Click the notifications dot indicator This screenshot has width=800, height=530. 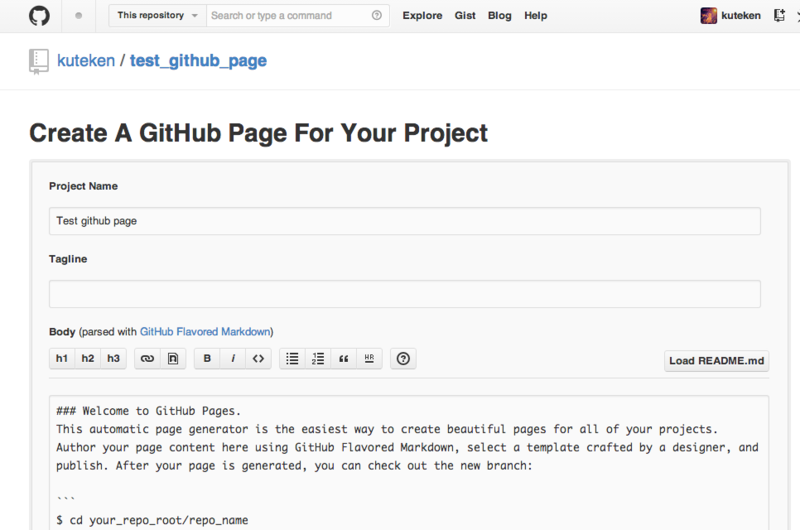(x=79, y=16)
